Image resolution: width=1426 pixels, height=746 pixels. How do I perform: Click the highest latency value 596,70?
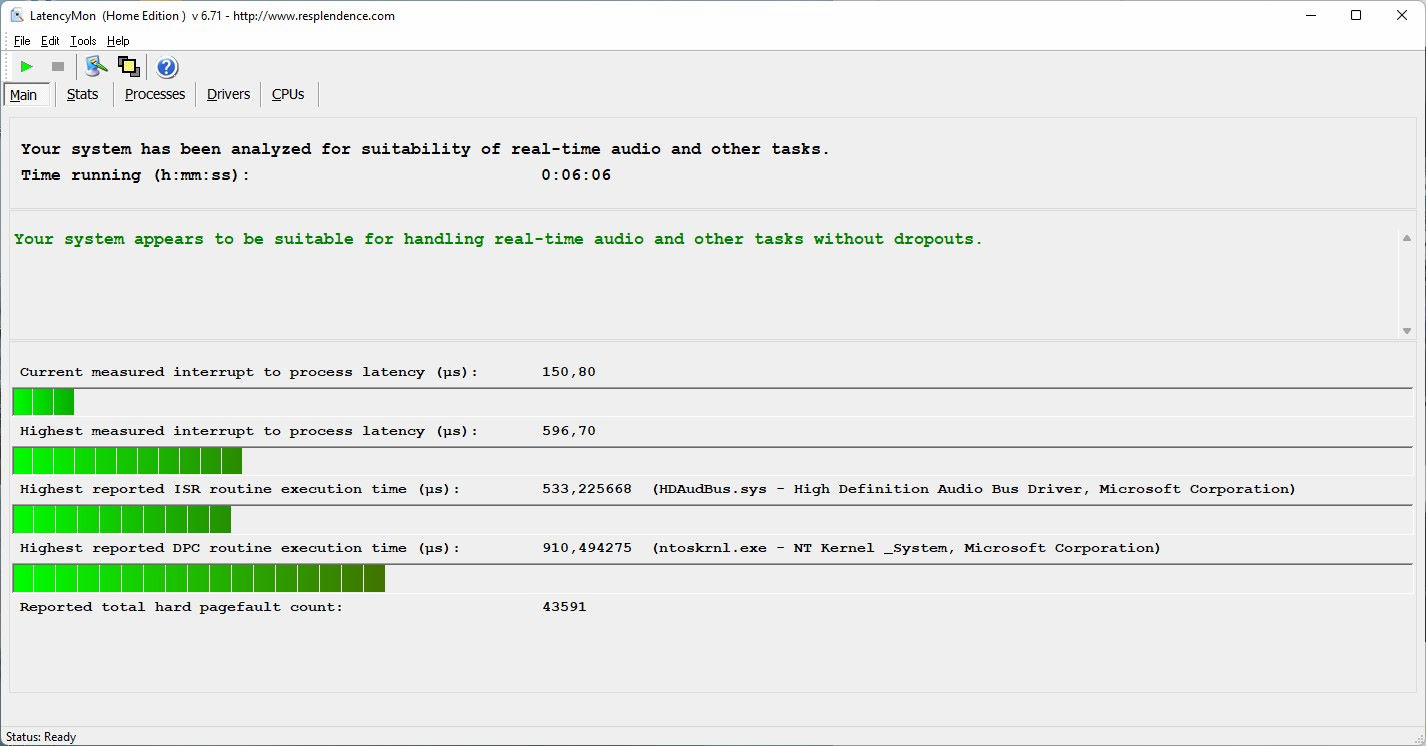click(x=568, y=431)
